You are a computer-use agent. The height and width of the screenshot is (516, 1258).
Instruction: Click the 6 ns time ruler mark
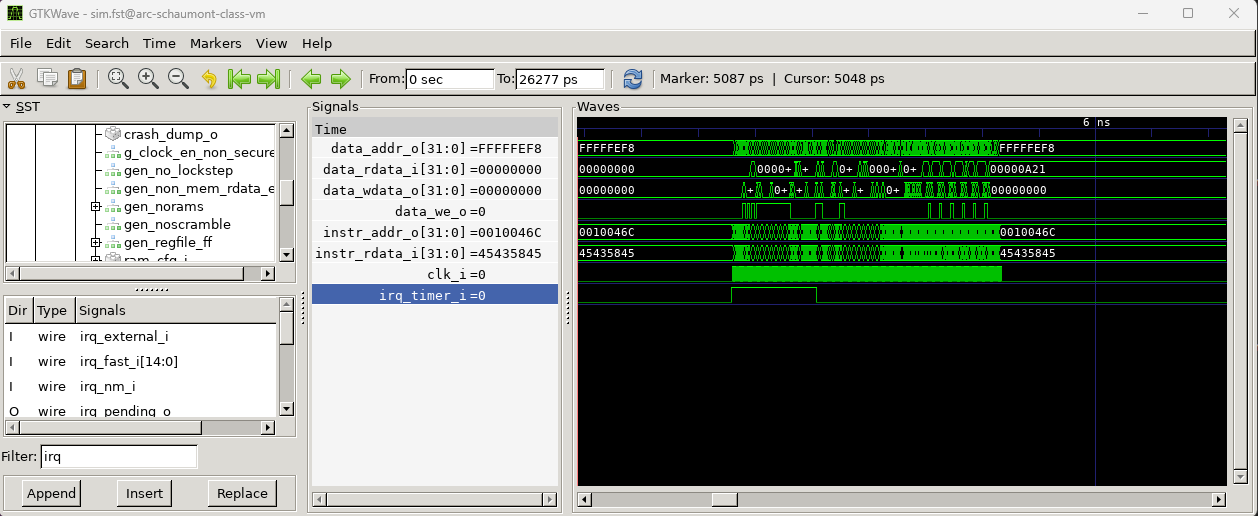1096,122
